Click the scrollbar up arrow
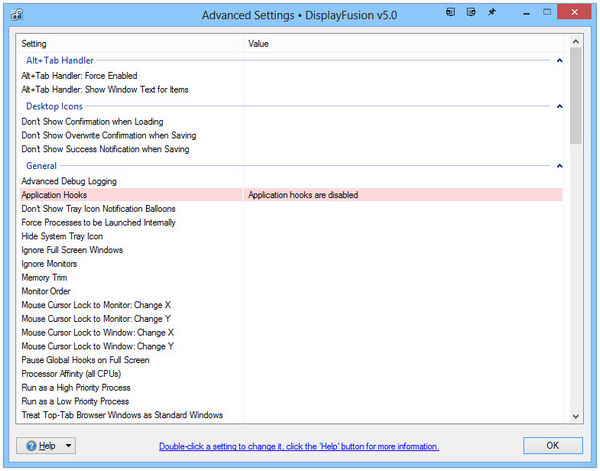Image resolution: width=600 pixels, height=471 pixels. 576,41
